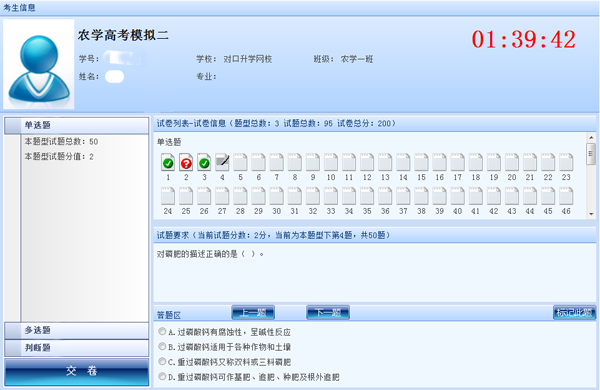600x390 pixels.
Task: Choose answer D 重过磷酸钙可作基肥
Action: (162, 376)
